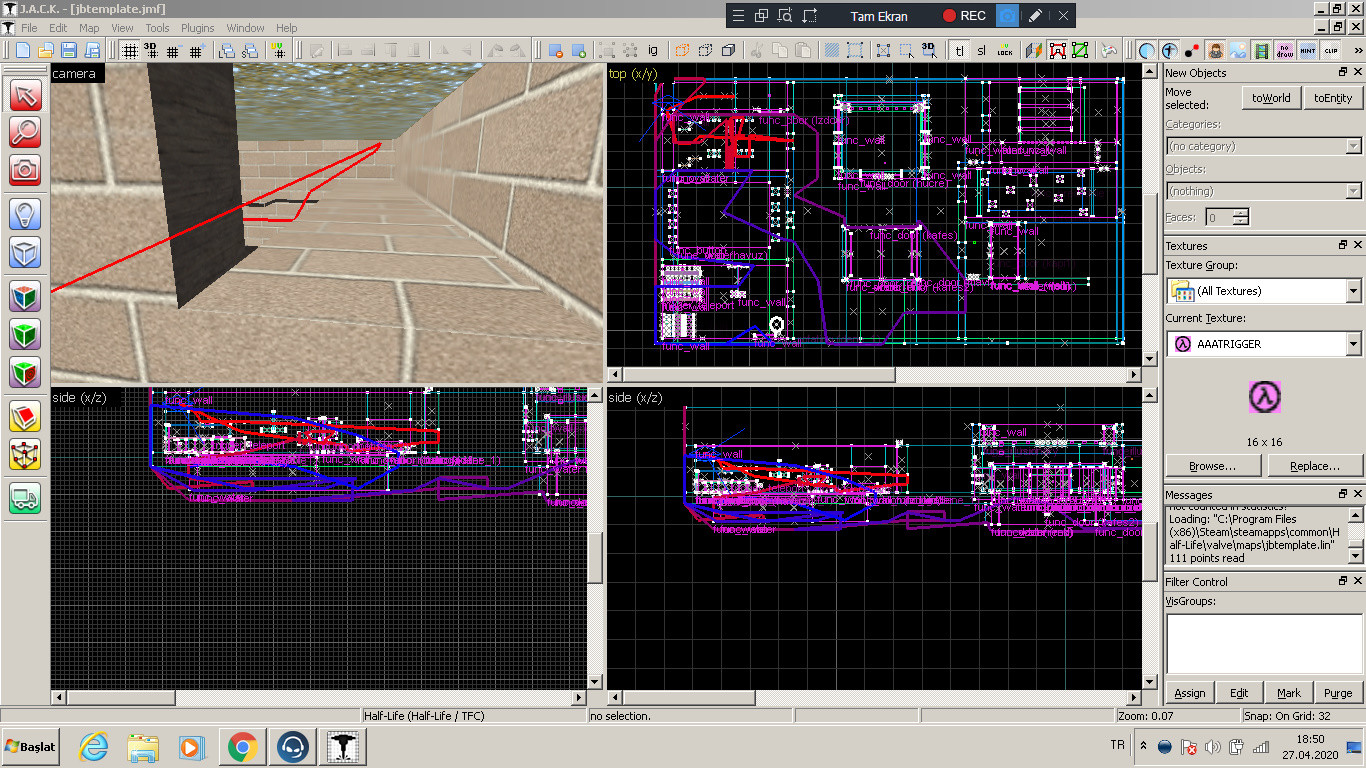Viewport: 1366px width, 768px height.
Task: Click the ig ignore groups button
Action: click(653, 50)
